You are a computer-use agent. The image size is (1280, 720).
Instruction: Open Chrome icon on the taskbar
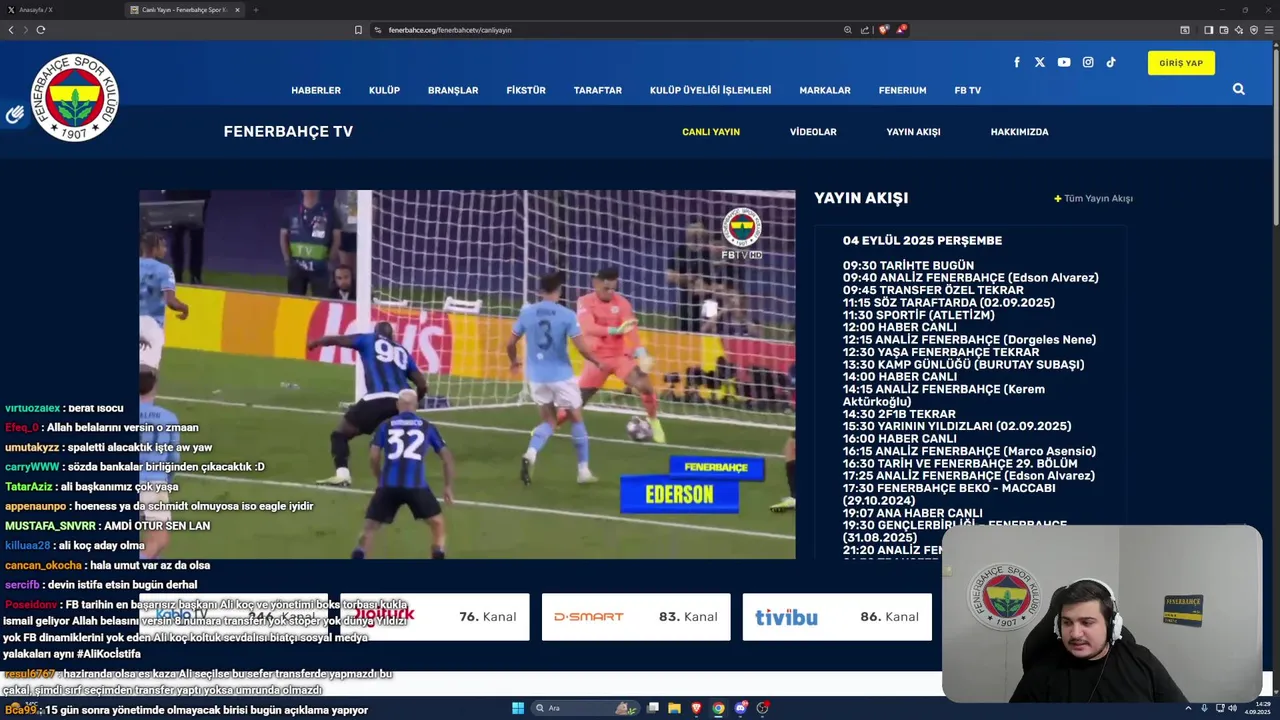click(x=718, y=708)
